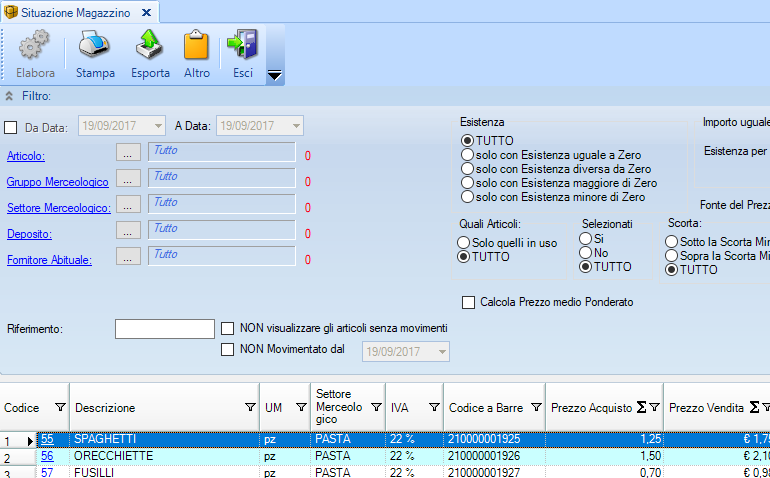Click the sum icon on Prezzo Acquisto column
The image size is (770, 478).
point(641,408)
